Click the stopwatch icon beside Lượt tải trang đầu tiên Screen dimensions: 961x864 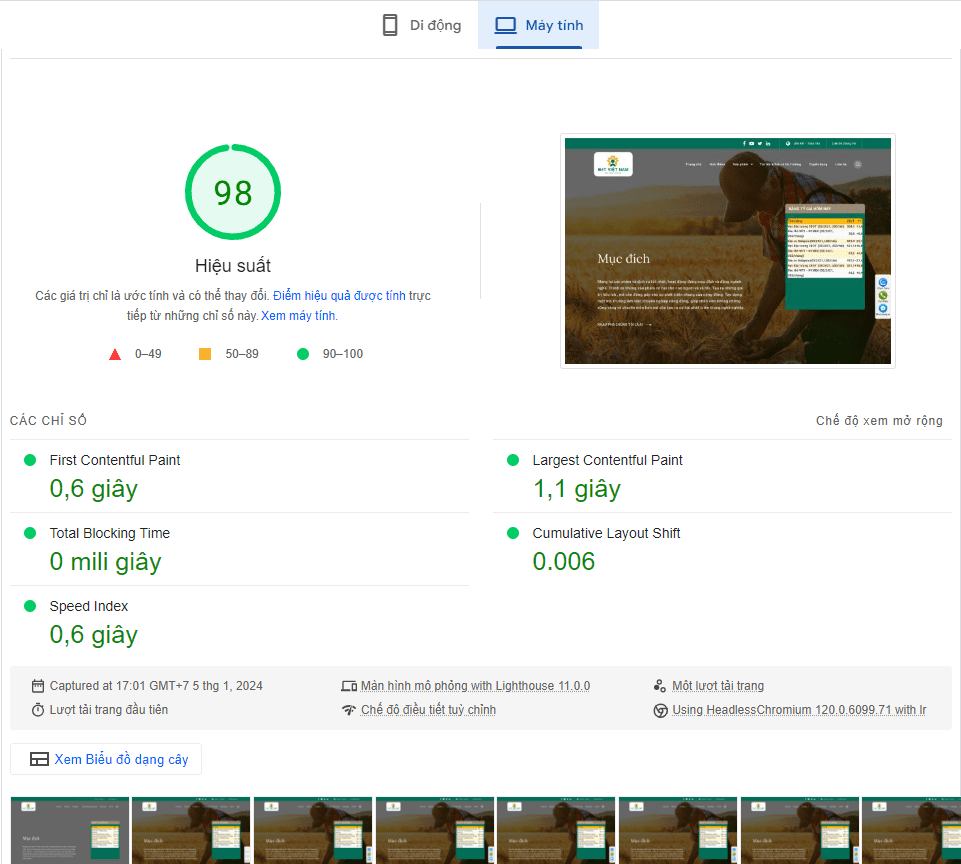[38, 710]
